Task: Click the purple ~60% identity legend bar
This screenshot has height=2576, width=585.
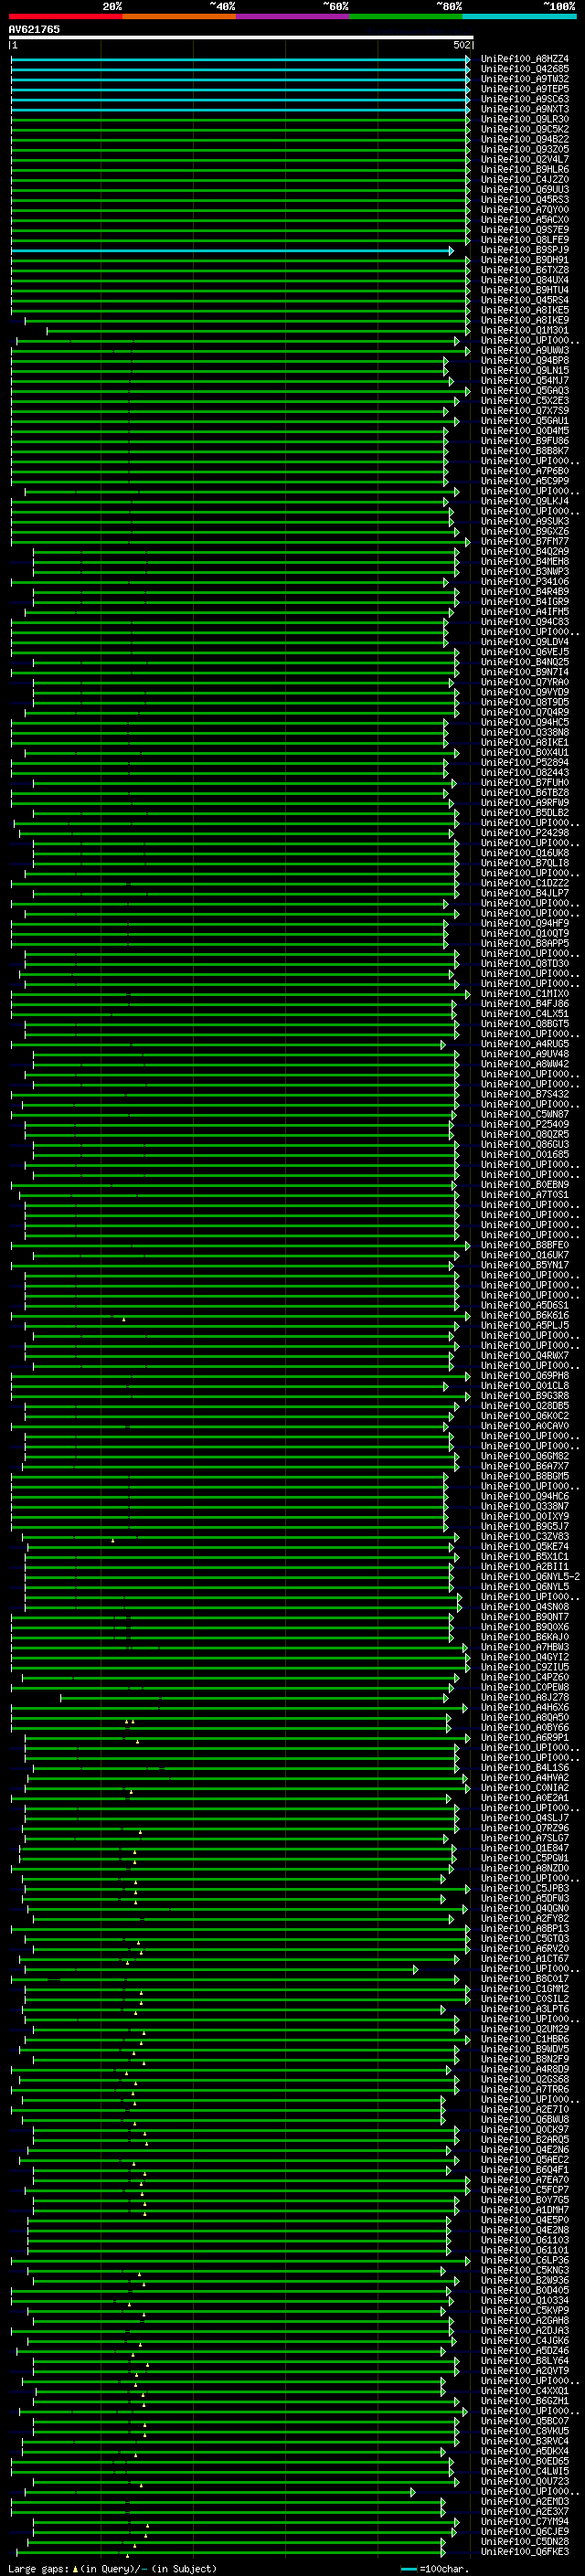Action: (x=292, y=16)
